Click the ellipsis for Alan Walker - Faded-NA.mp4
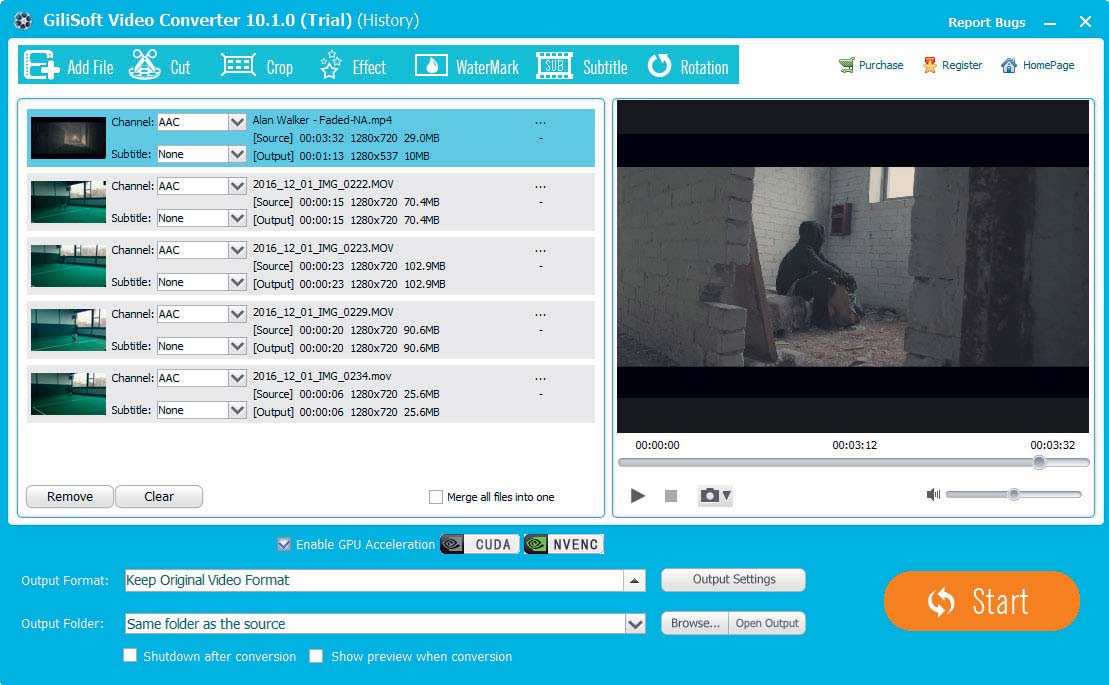The image size is (1109, 685). pyautogui.click(x=540, y=123)
